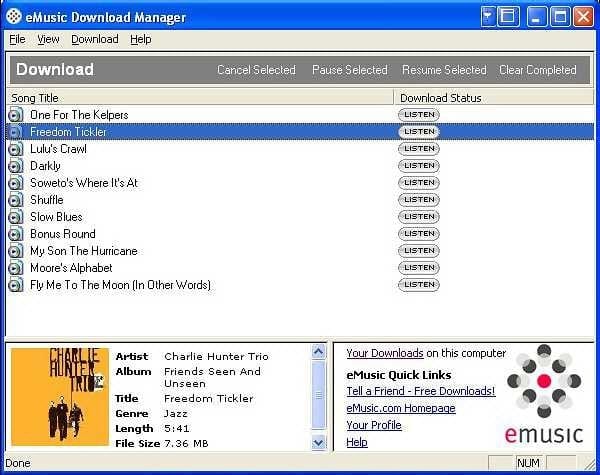Click the track icon beside My Son The Hurricane
This screenshot has width=600, height=475.
15,251
